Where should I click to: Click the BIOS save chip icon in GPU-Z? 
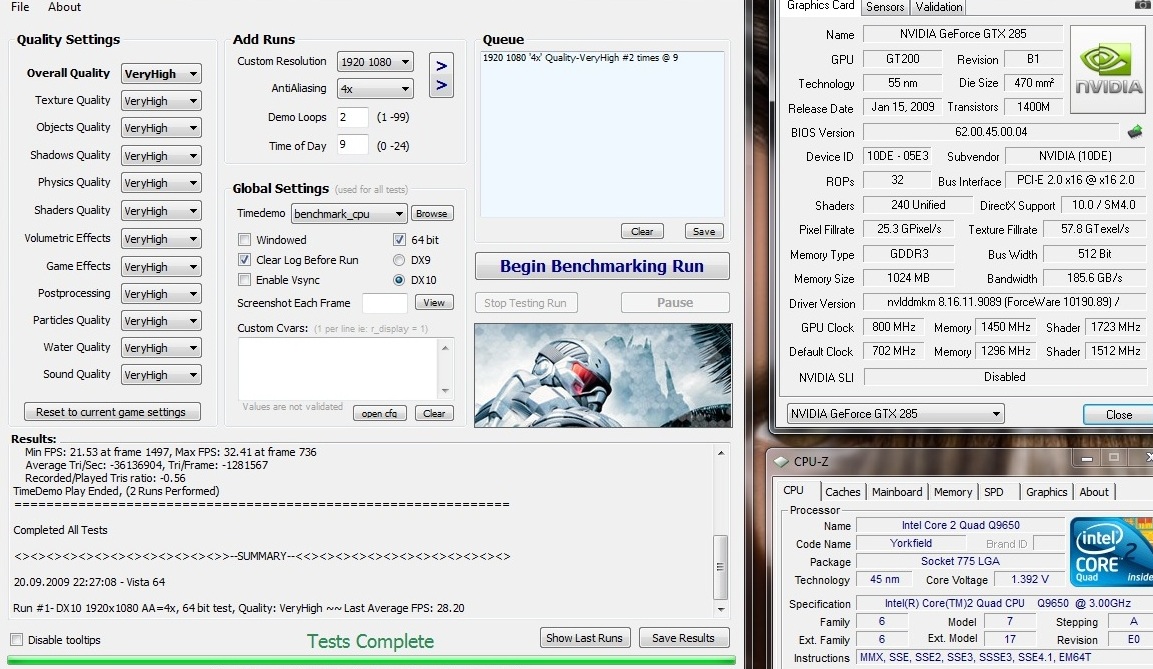[x=1135, y=132]
